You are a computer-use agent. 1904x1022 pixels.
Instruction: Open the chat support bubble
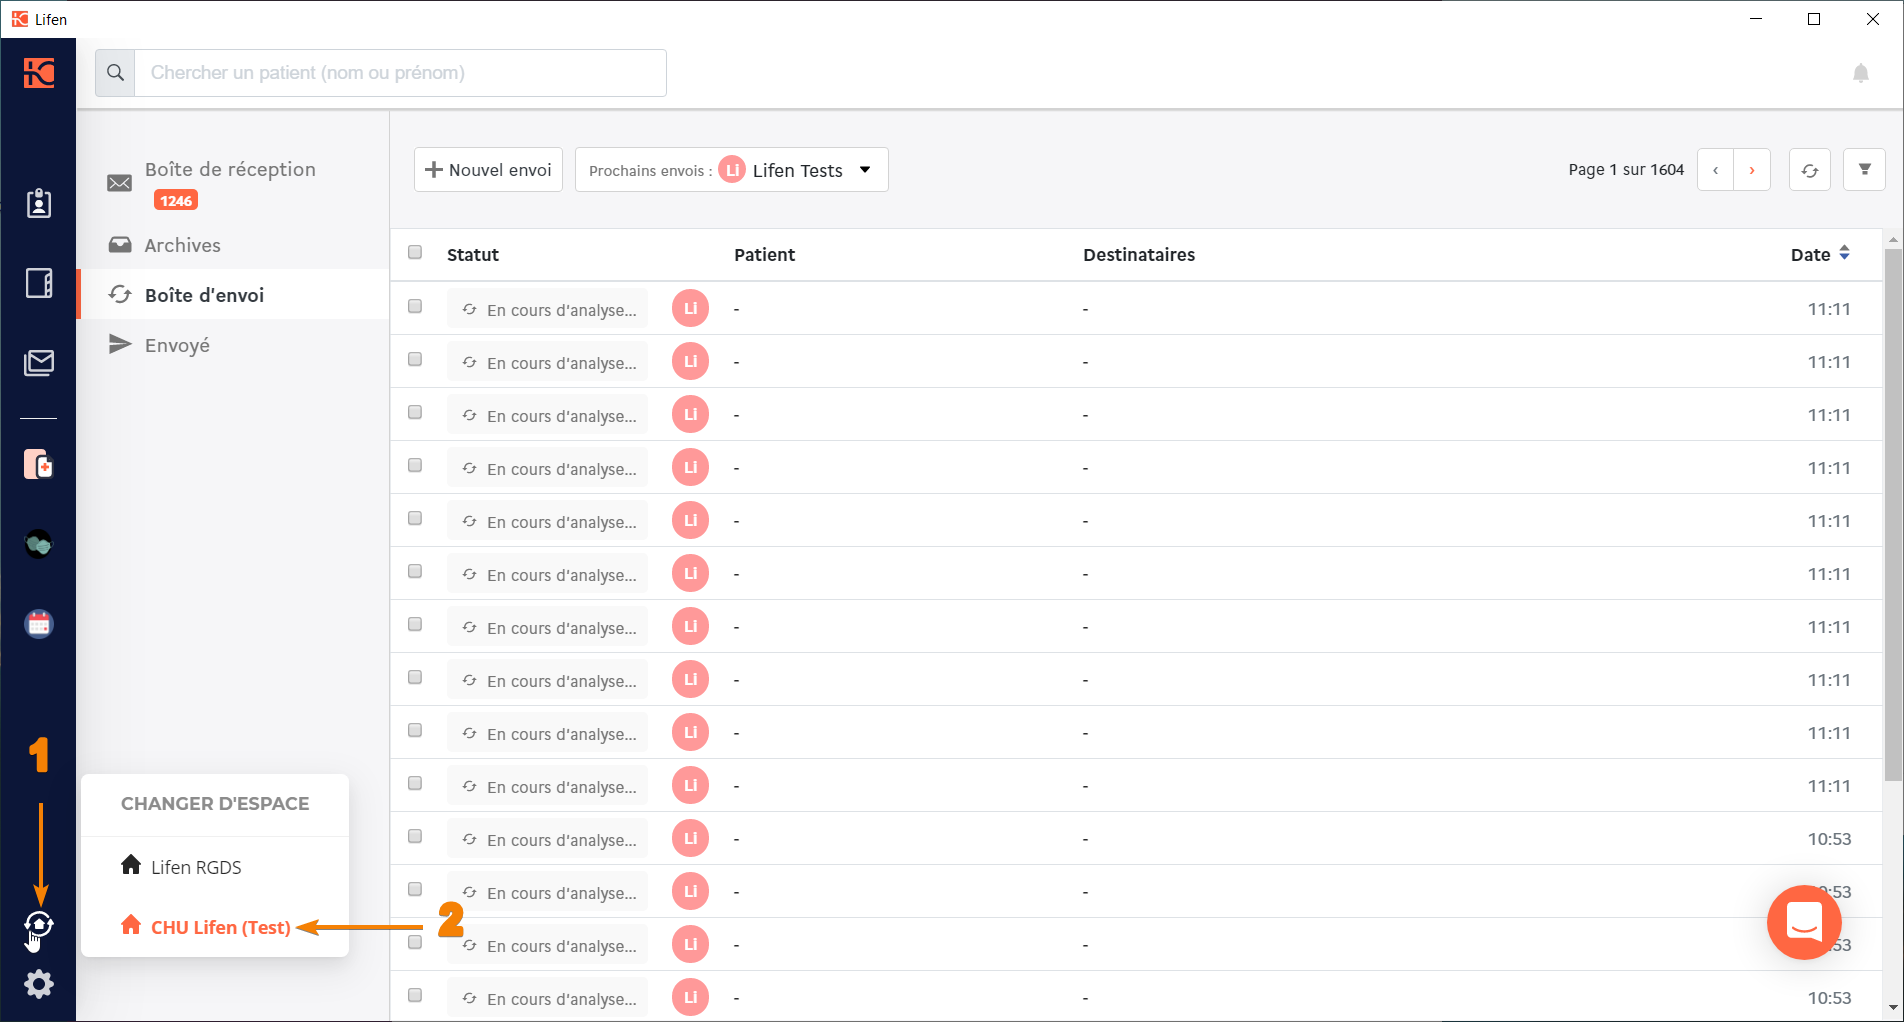[1804, 922]
